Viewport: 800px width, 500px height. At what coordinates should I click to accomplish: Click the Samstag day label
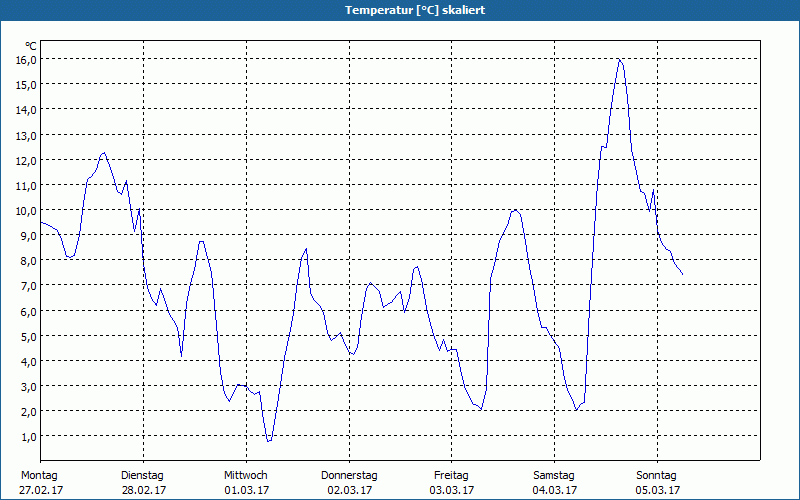pyautogui.click(x=554, y=476)
